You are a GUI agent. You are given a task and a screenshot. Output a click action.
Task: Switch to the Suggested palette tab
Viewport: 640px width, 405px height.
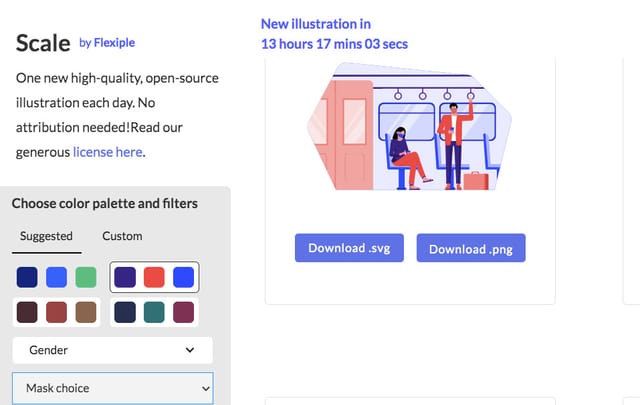[x=47, y=236]
